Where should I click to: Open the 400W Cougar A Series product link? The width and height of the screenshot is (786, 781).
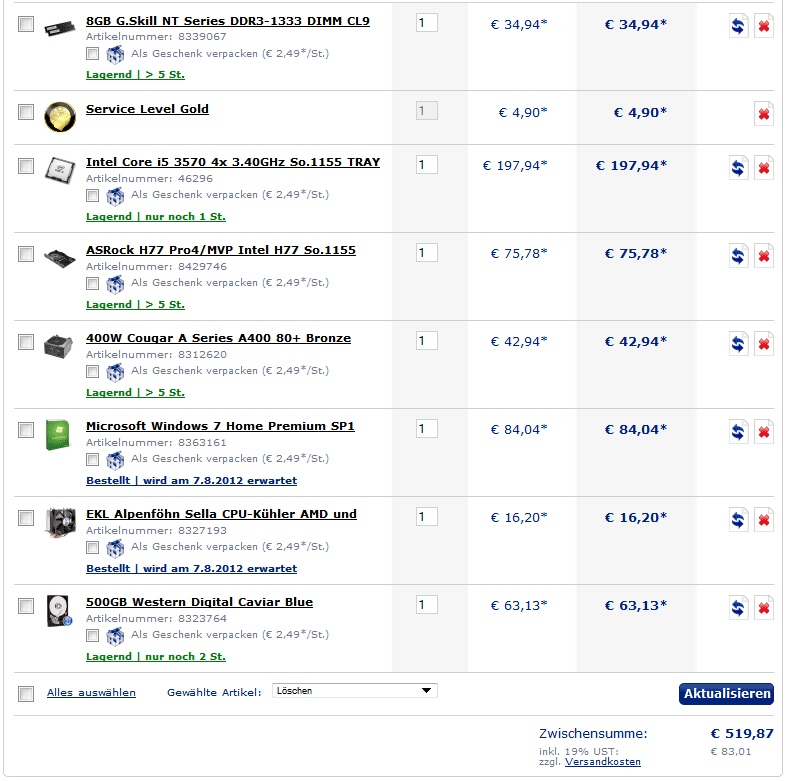(x=218, y=338)
